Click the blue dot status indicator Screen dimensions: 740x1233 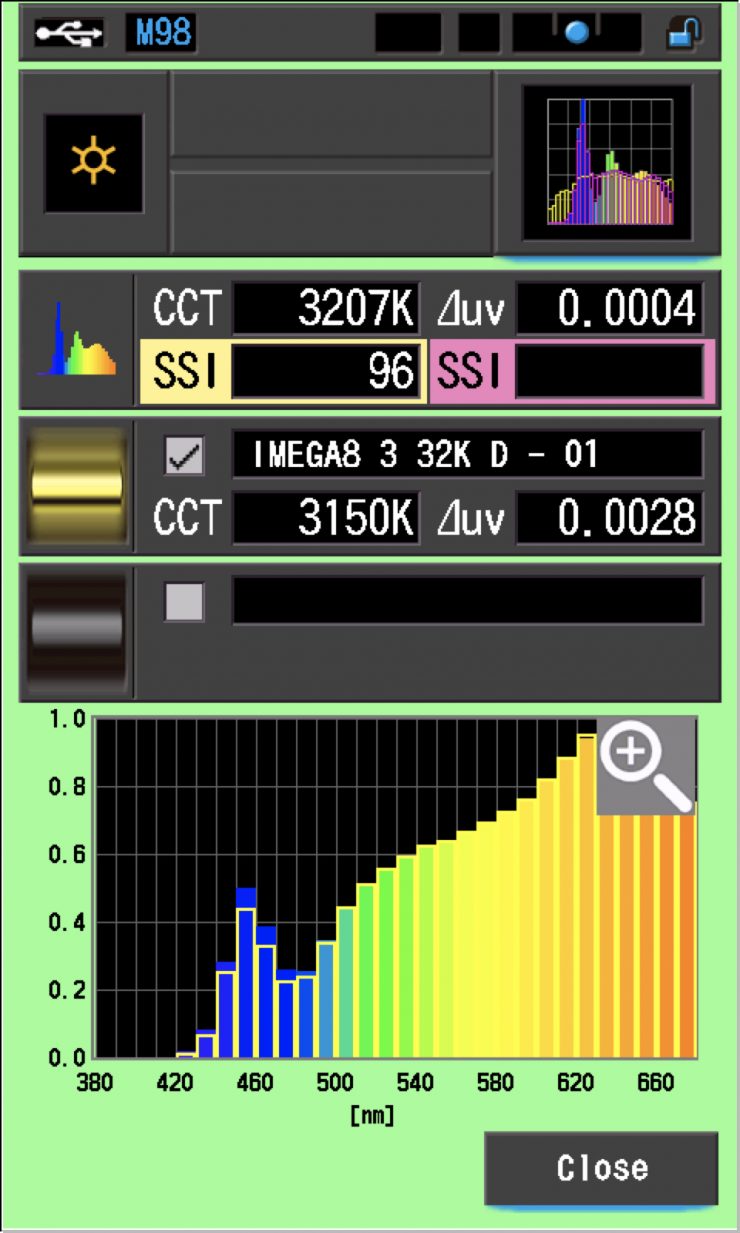click(577, 34)
